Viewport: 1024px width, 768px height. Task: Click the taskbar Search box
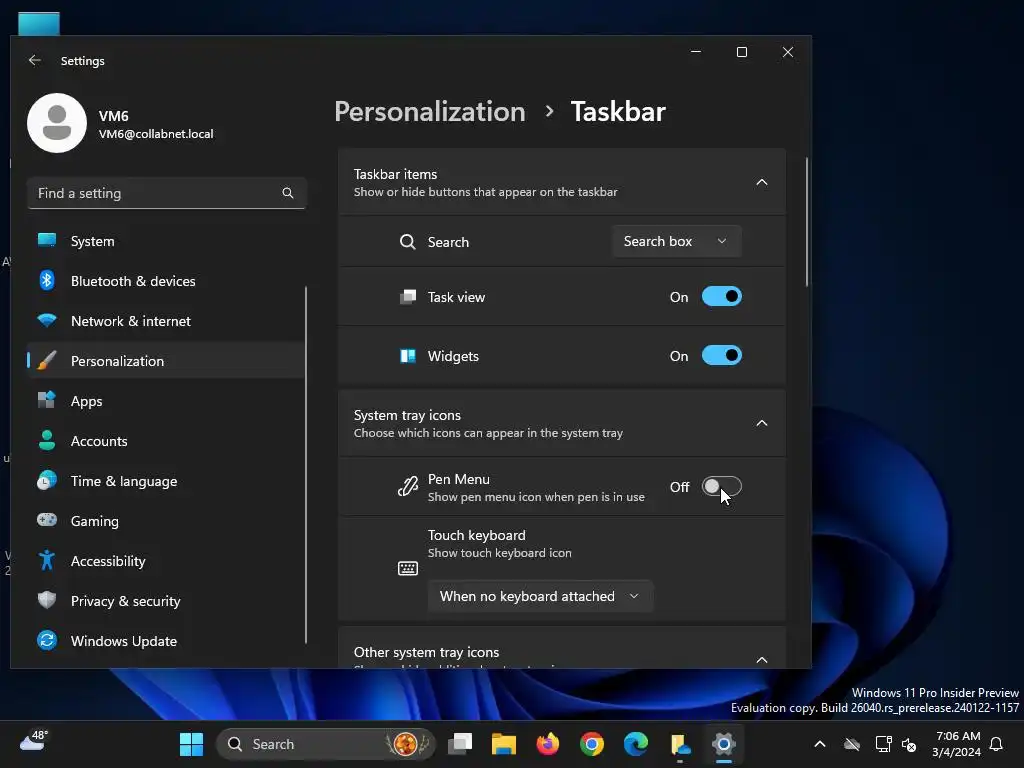pos(325,744)
